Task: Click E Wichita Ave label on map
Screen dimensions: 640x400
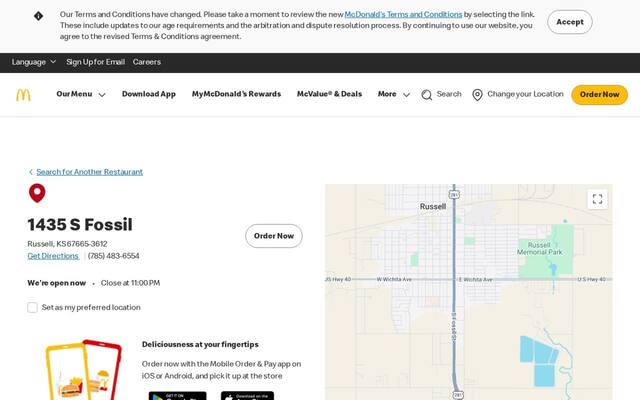Action: point(476,280)
